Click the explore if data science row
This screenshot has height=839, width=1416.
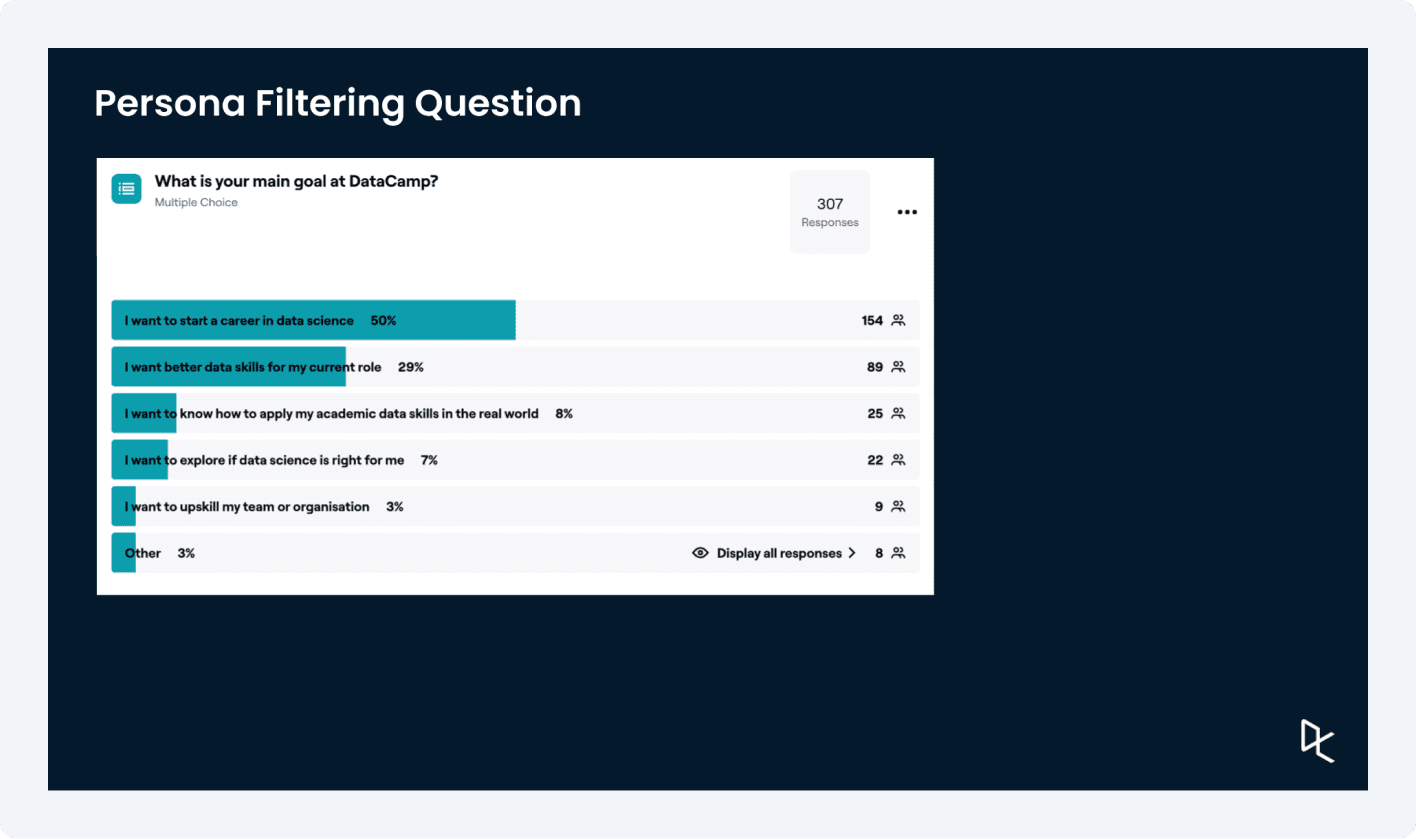(x=515, y=460)
